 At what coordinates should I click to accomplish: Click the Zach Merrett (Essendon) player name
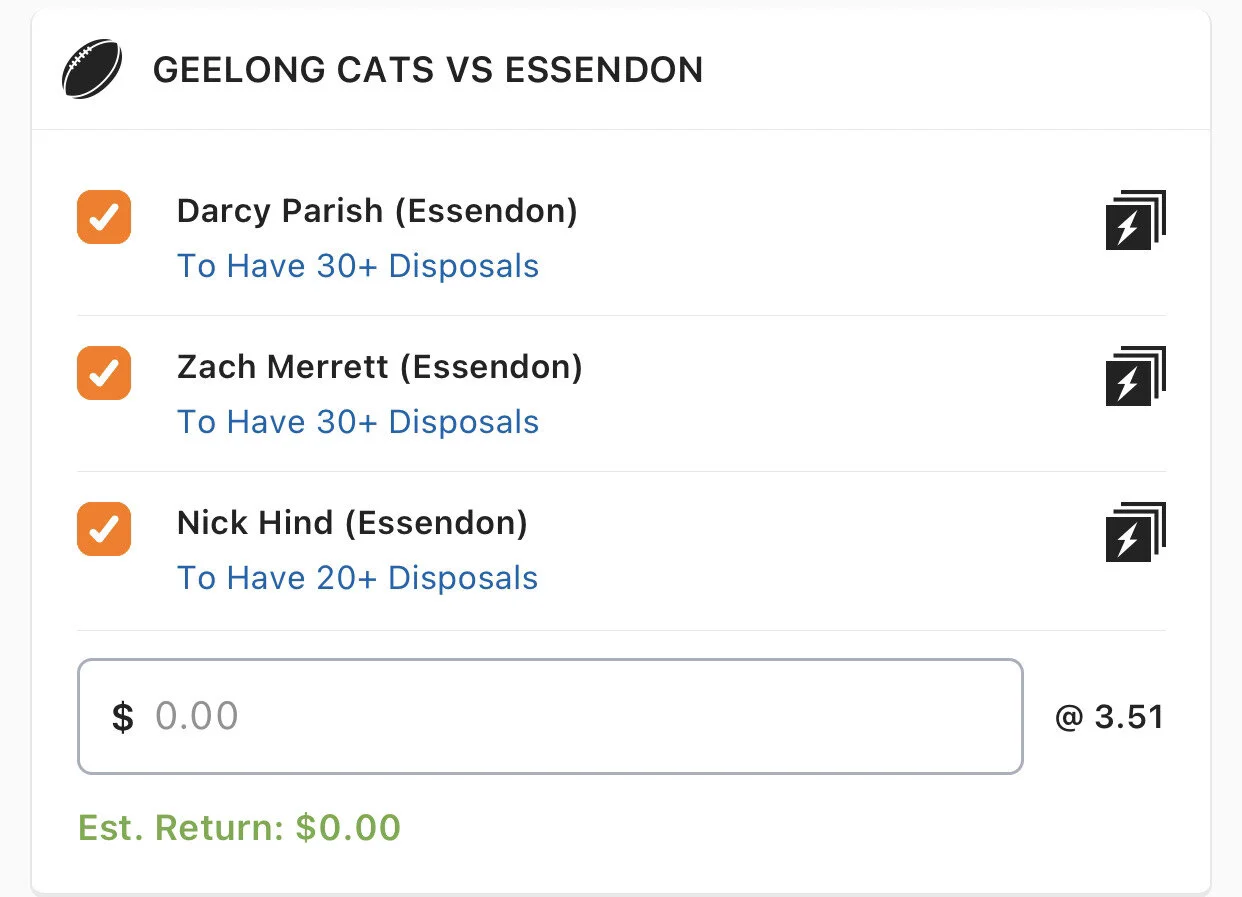pos(379,367)
